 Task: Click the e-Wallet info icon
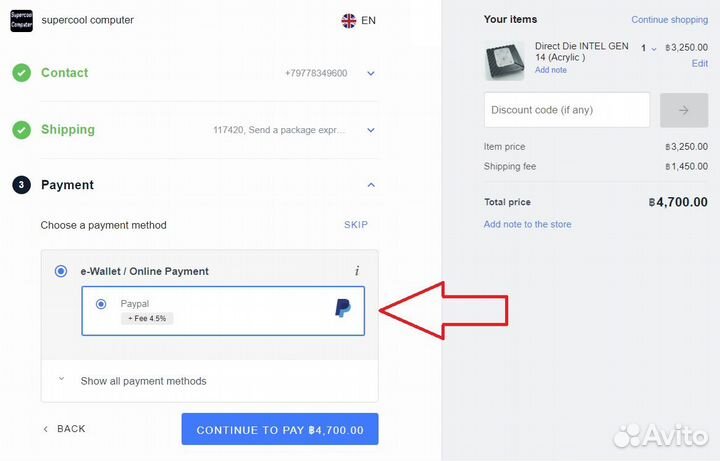point(357,271)
